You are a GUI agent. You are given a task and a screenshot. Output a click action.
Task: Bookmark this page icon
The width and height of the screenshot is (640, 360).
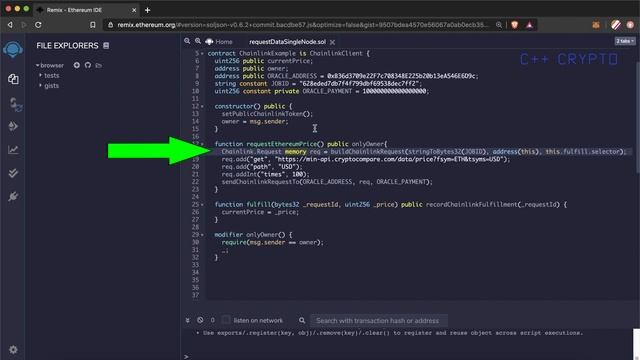point(93,25)
